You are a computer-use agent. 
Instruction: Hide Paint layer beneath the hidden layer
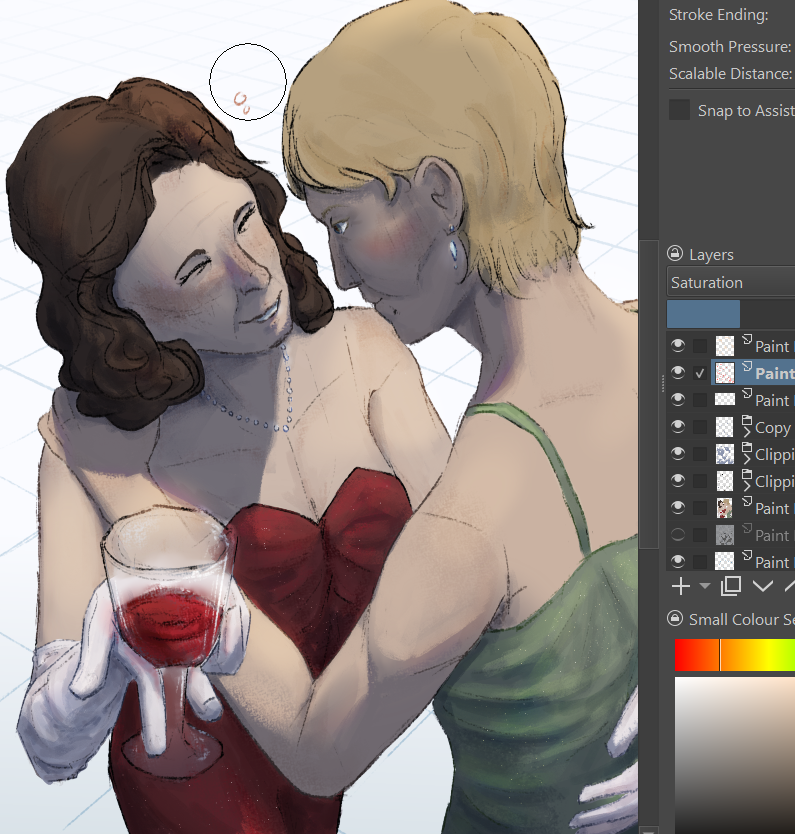click(677, 561)
